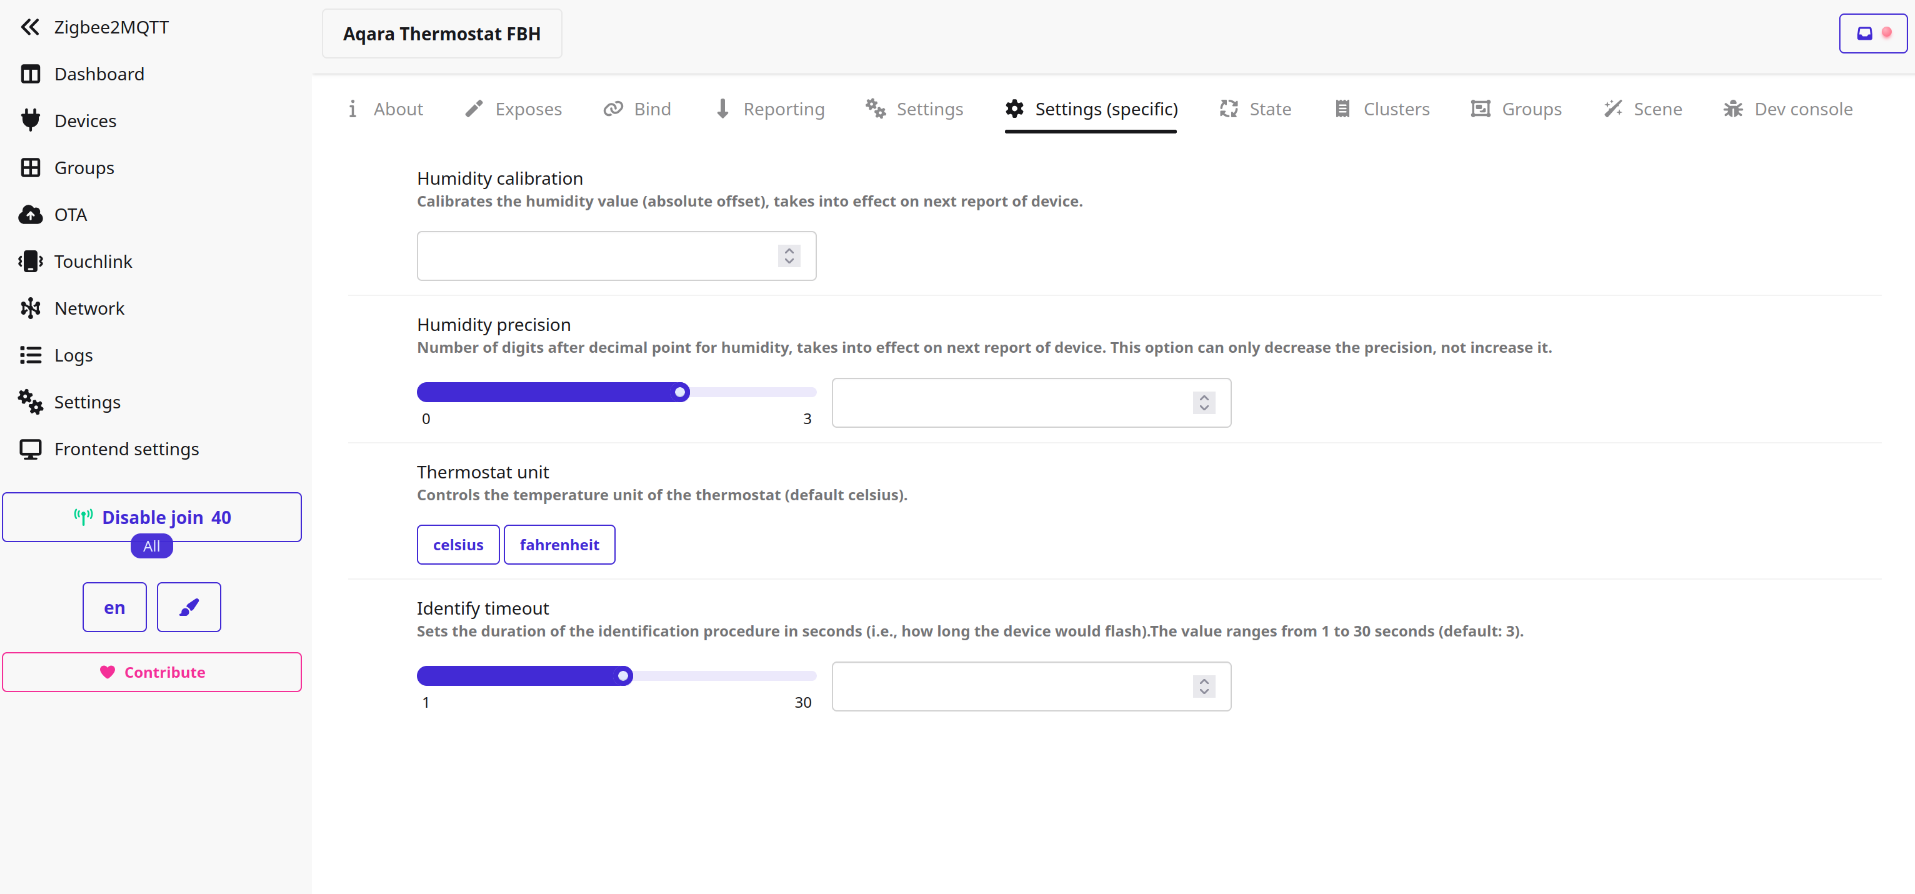This screenshot has width=1915, height=894.
Task: Click the Dev console bug icon
Action: click(x=1733, y=109)
